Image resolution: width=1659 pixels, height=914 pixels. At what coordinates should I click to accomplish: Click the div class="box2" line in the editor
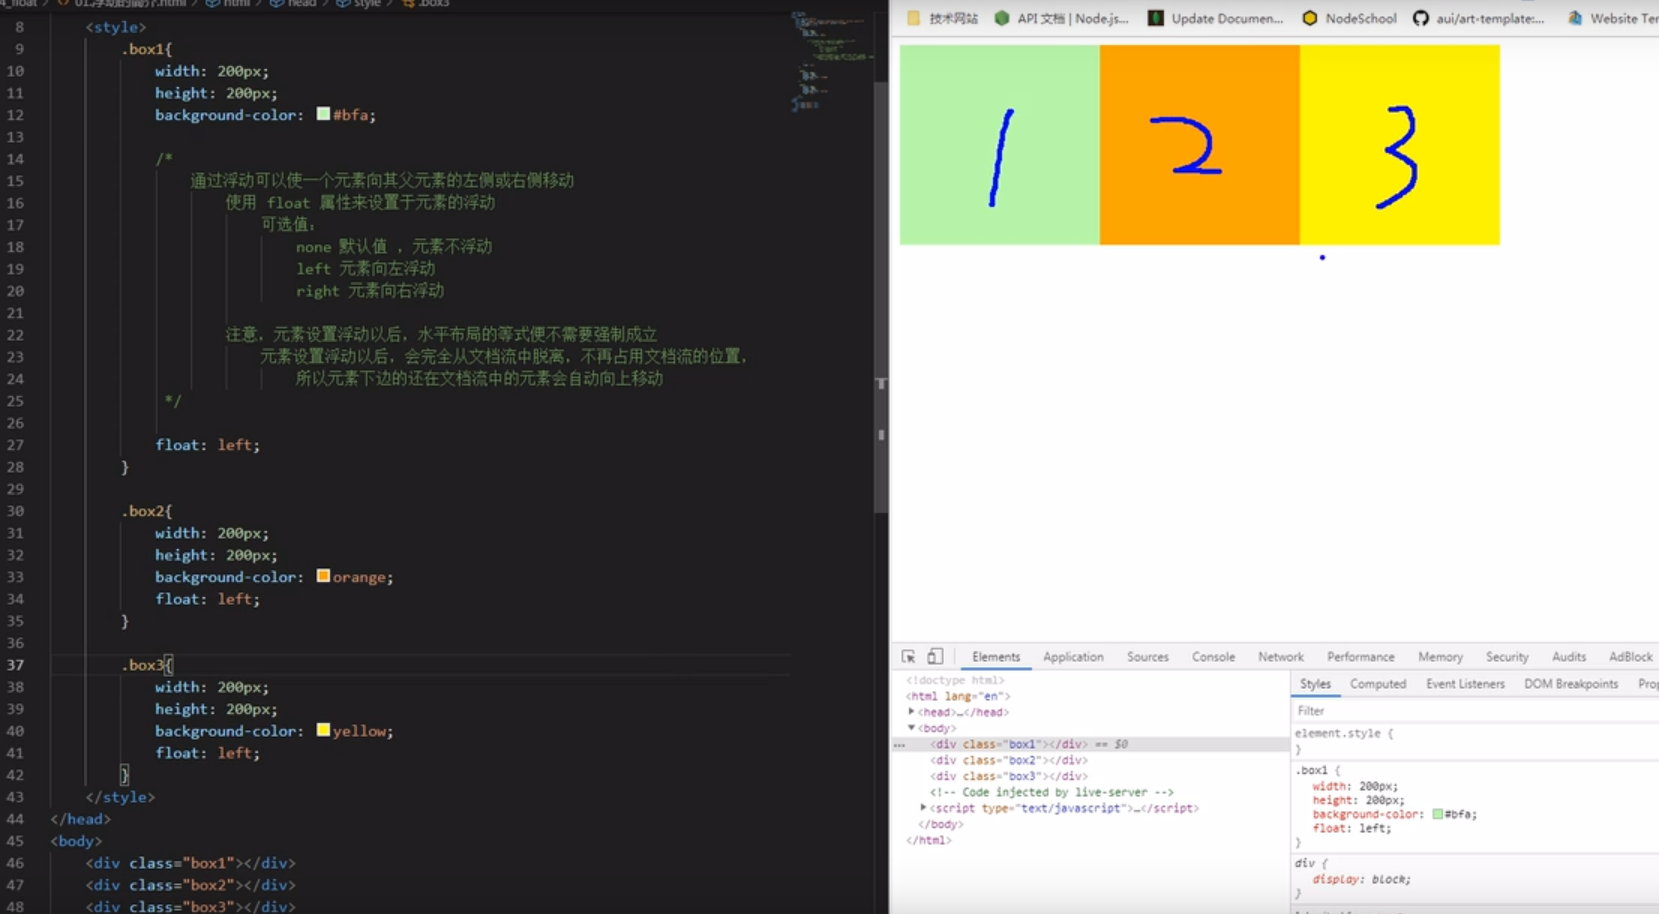click(x=190, y=885)
